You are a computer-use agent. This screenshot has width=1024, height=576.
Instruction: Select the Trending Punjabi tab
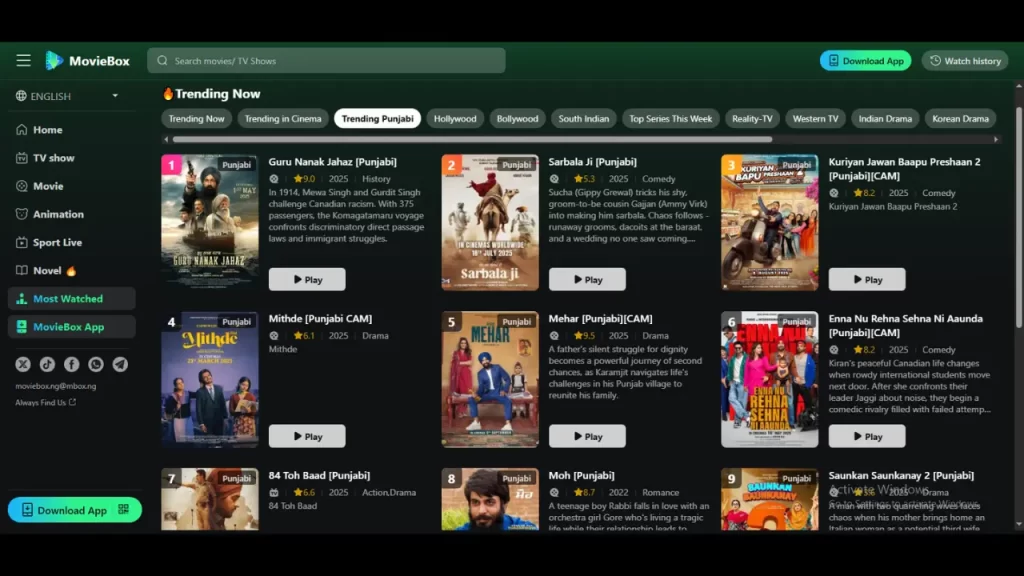[377, 118]
